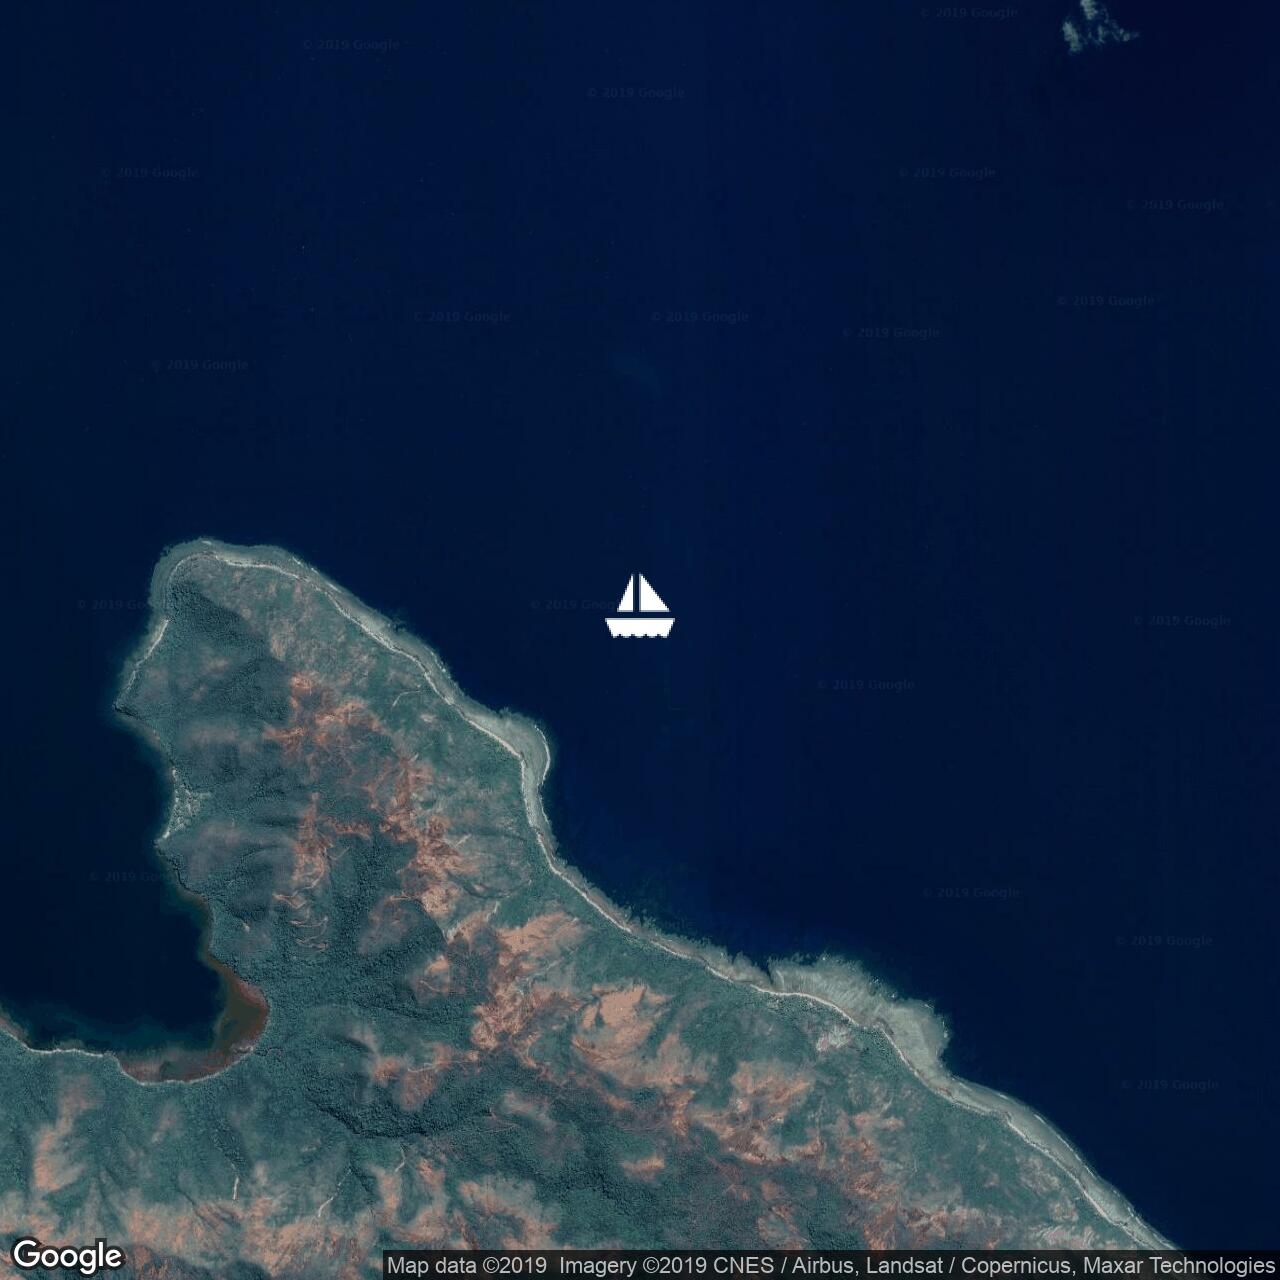Viewport: 1280px width, 1280px height.
Task: Click the faint shoal north of the sailboat
Action: pyautogui.click(x=635, y=370)
